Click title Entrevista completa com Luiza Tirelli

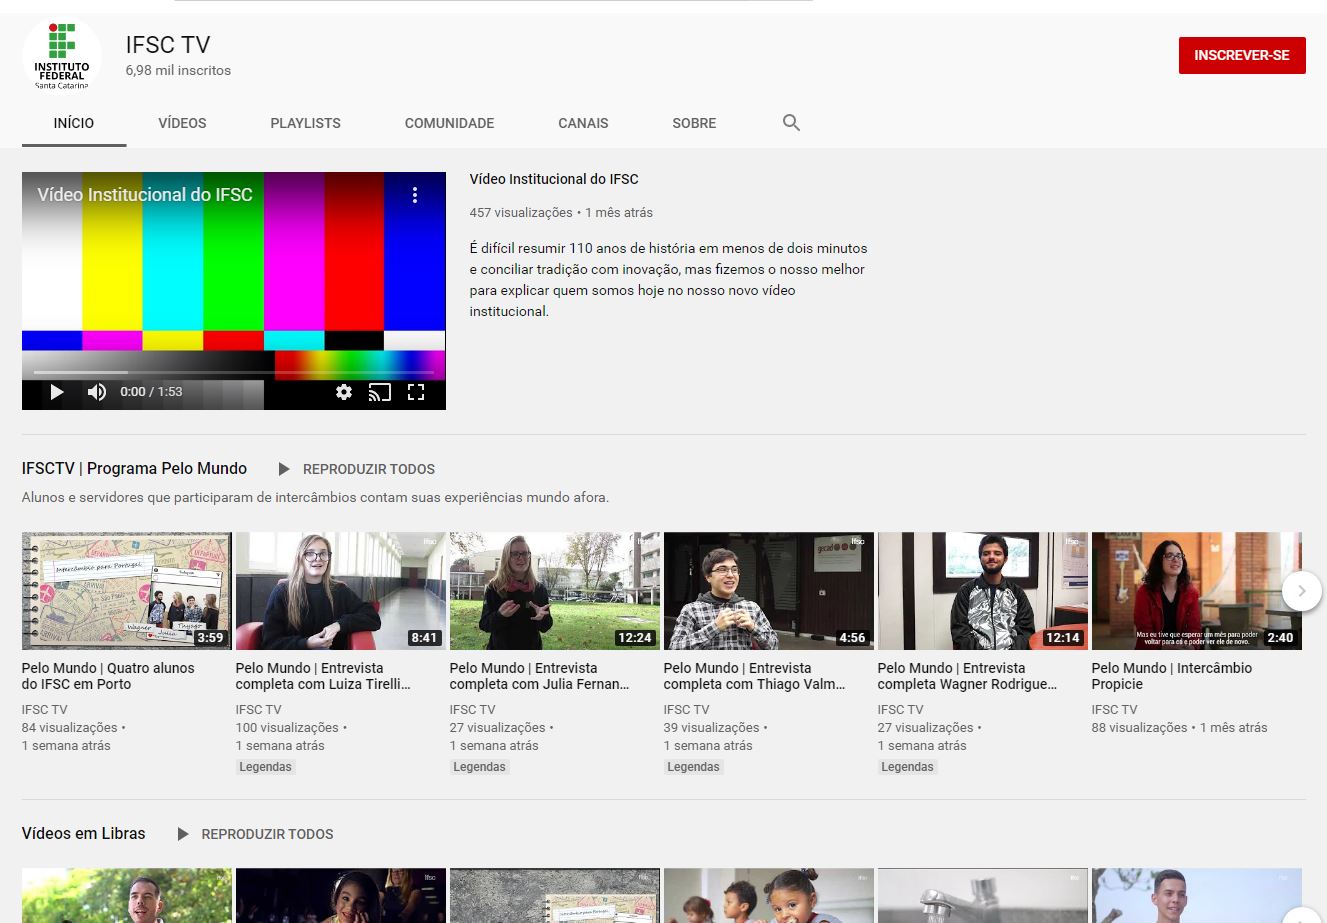pyautogui.click(x=323, y=676)
